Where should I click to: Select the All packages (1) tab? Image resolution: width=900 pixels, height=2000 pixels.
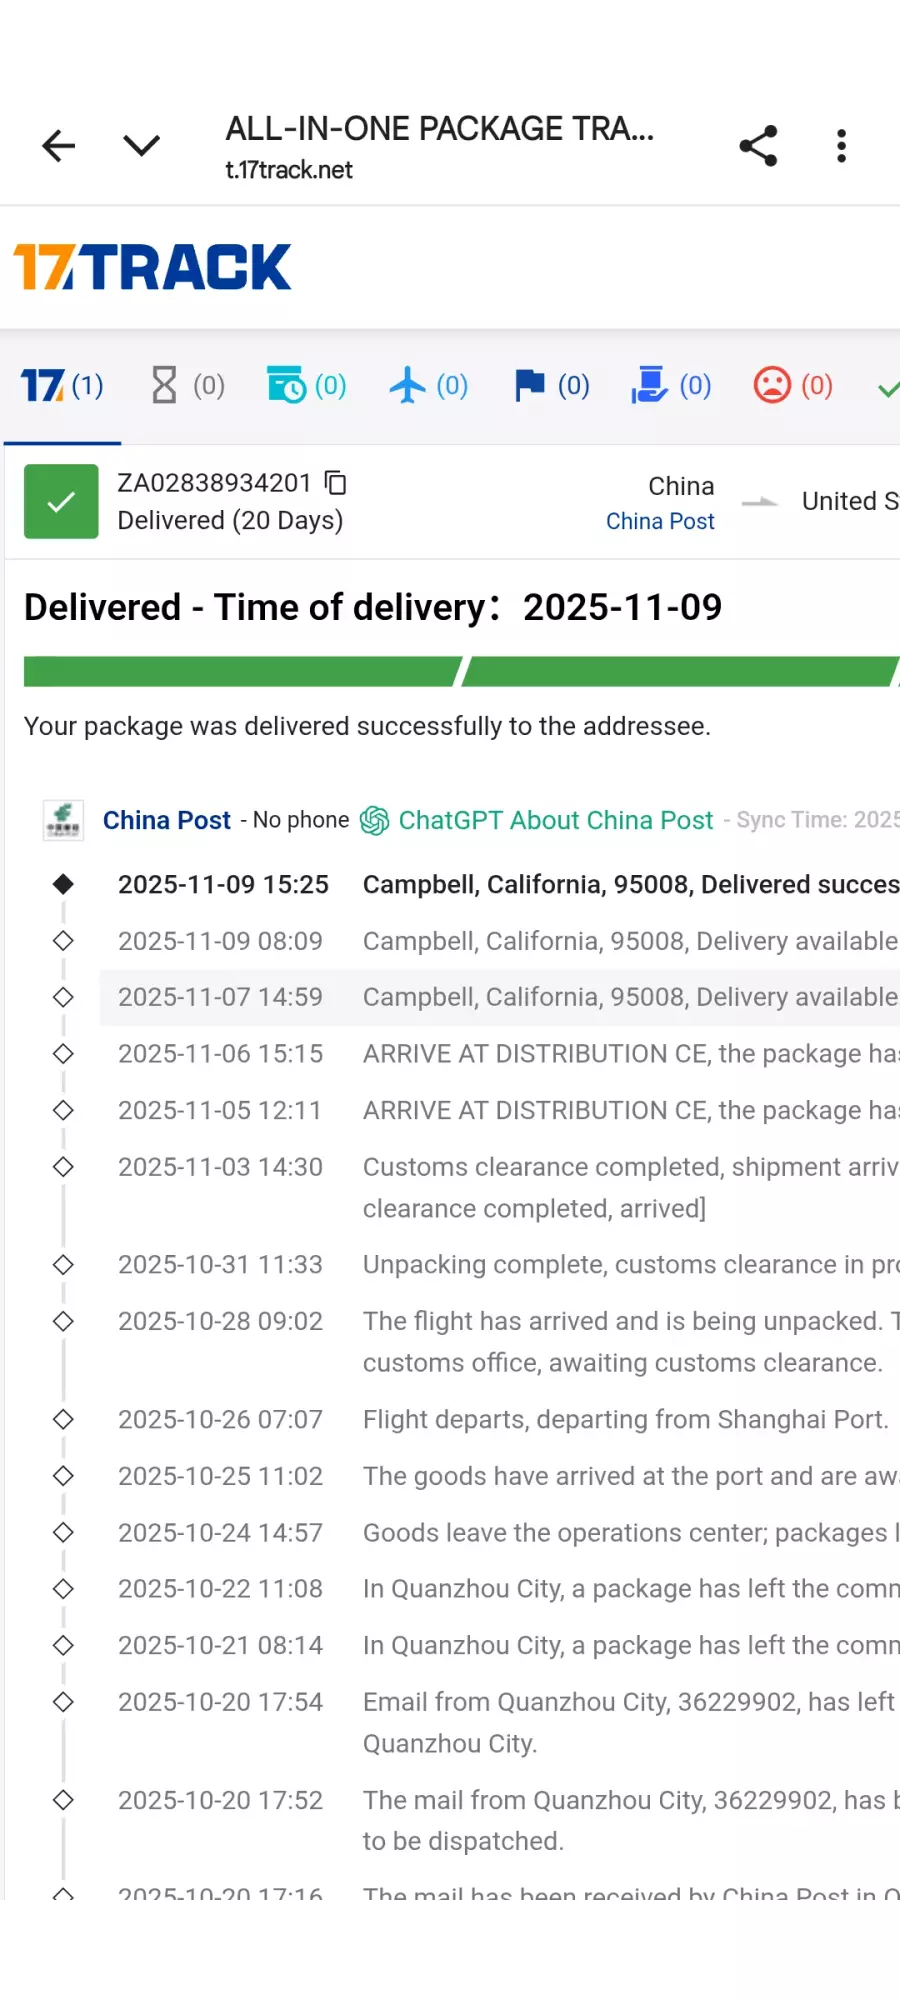click(x=62, y=386)
